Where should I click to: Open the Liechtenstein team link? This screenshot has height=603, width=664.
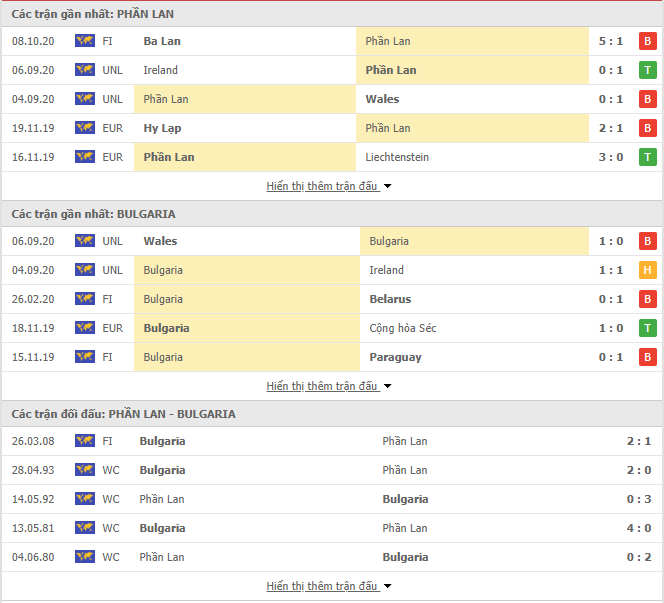point(397,157)
